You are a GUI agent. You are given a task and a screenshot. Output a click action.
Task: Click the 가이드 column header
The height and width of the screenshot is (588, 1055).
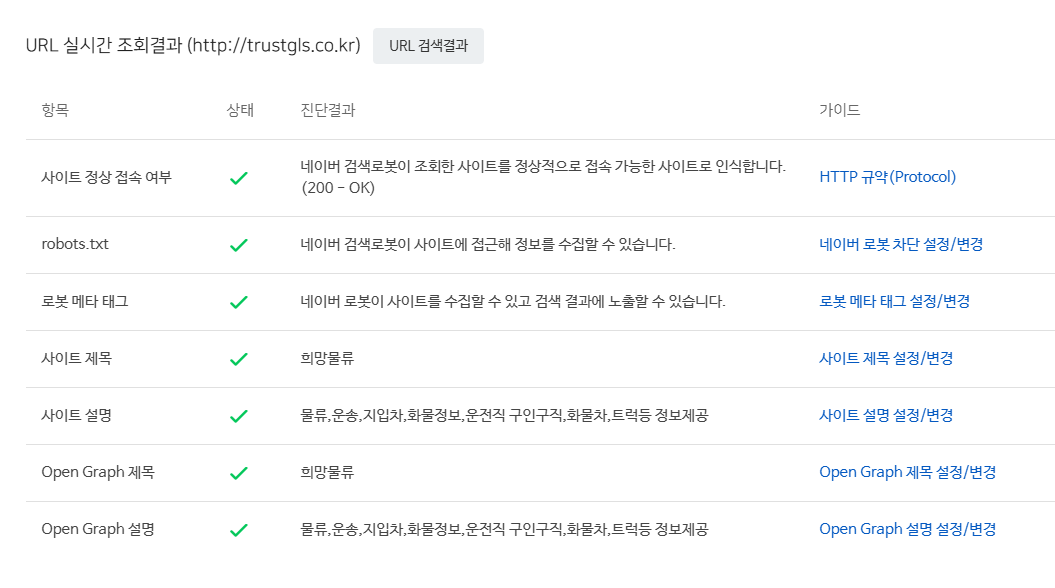click(839, 110)
